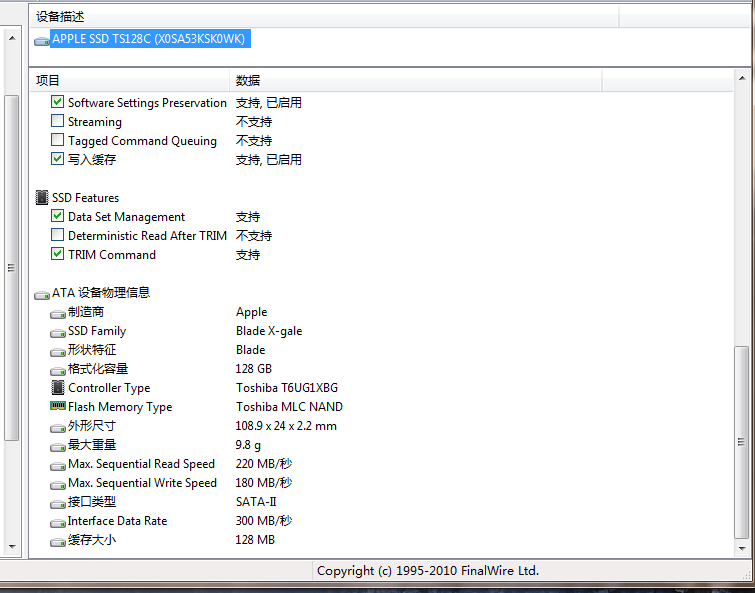Click the drive icon beside APPLE SSD TS128C
Image resolution: width=755 pixels, height=593 pixels.
coord(42,41)
